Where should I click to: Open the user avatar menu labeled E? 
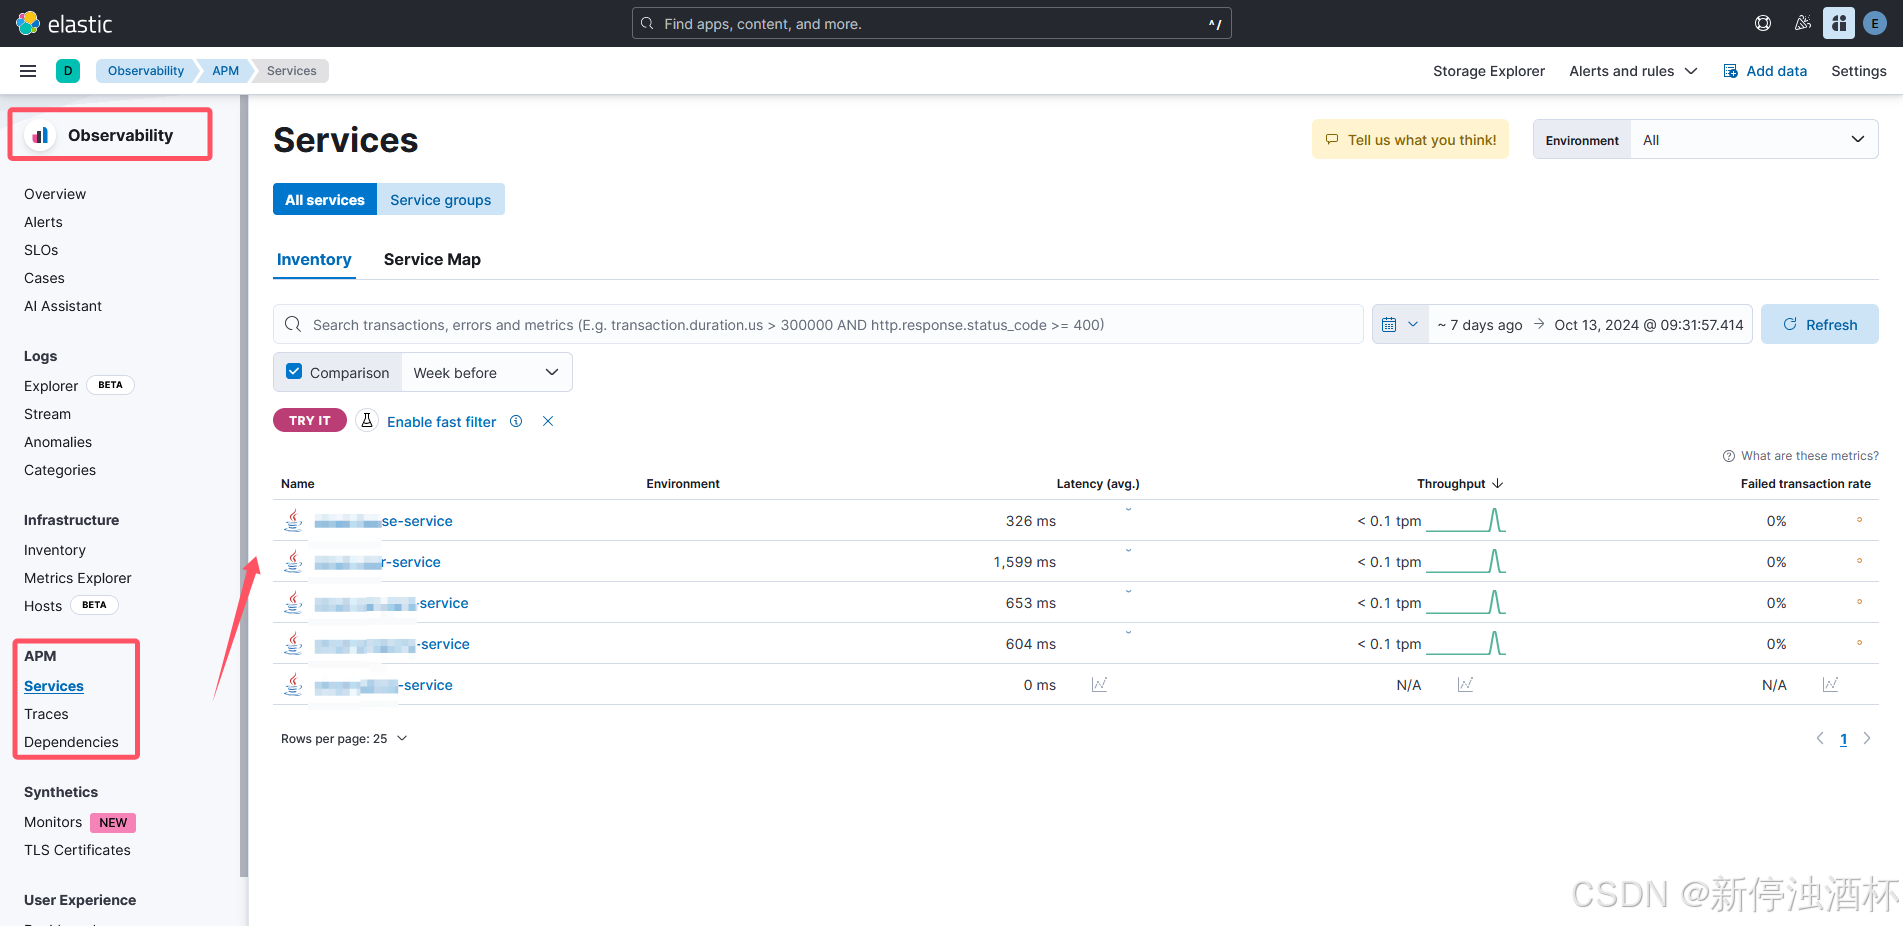[1875, 22]
